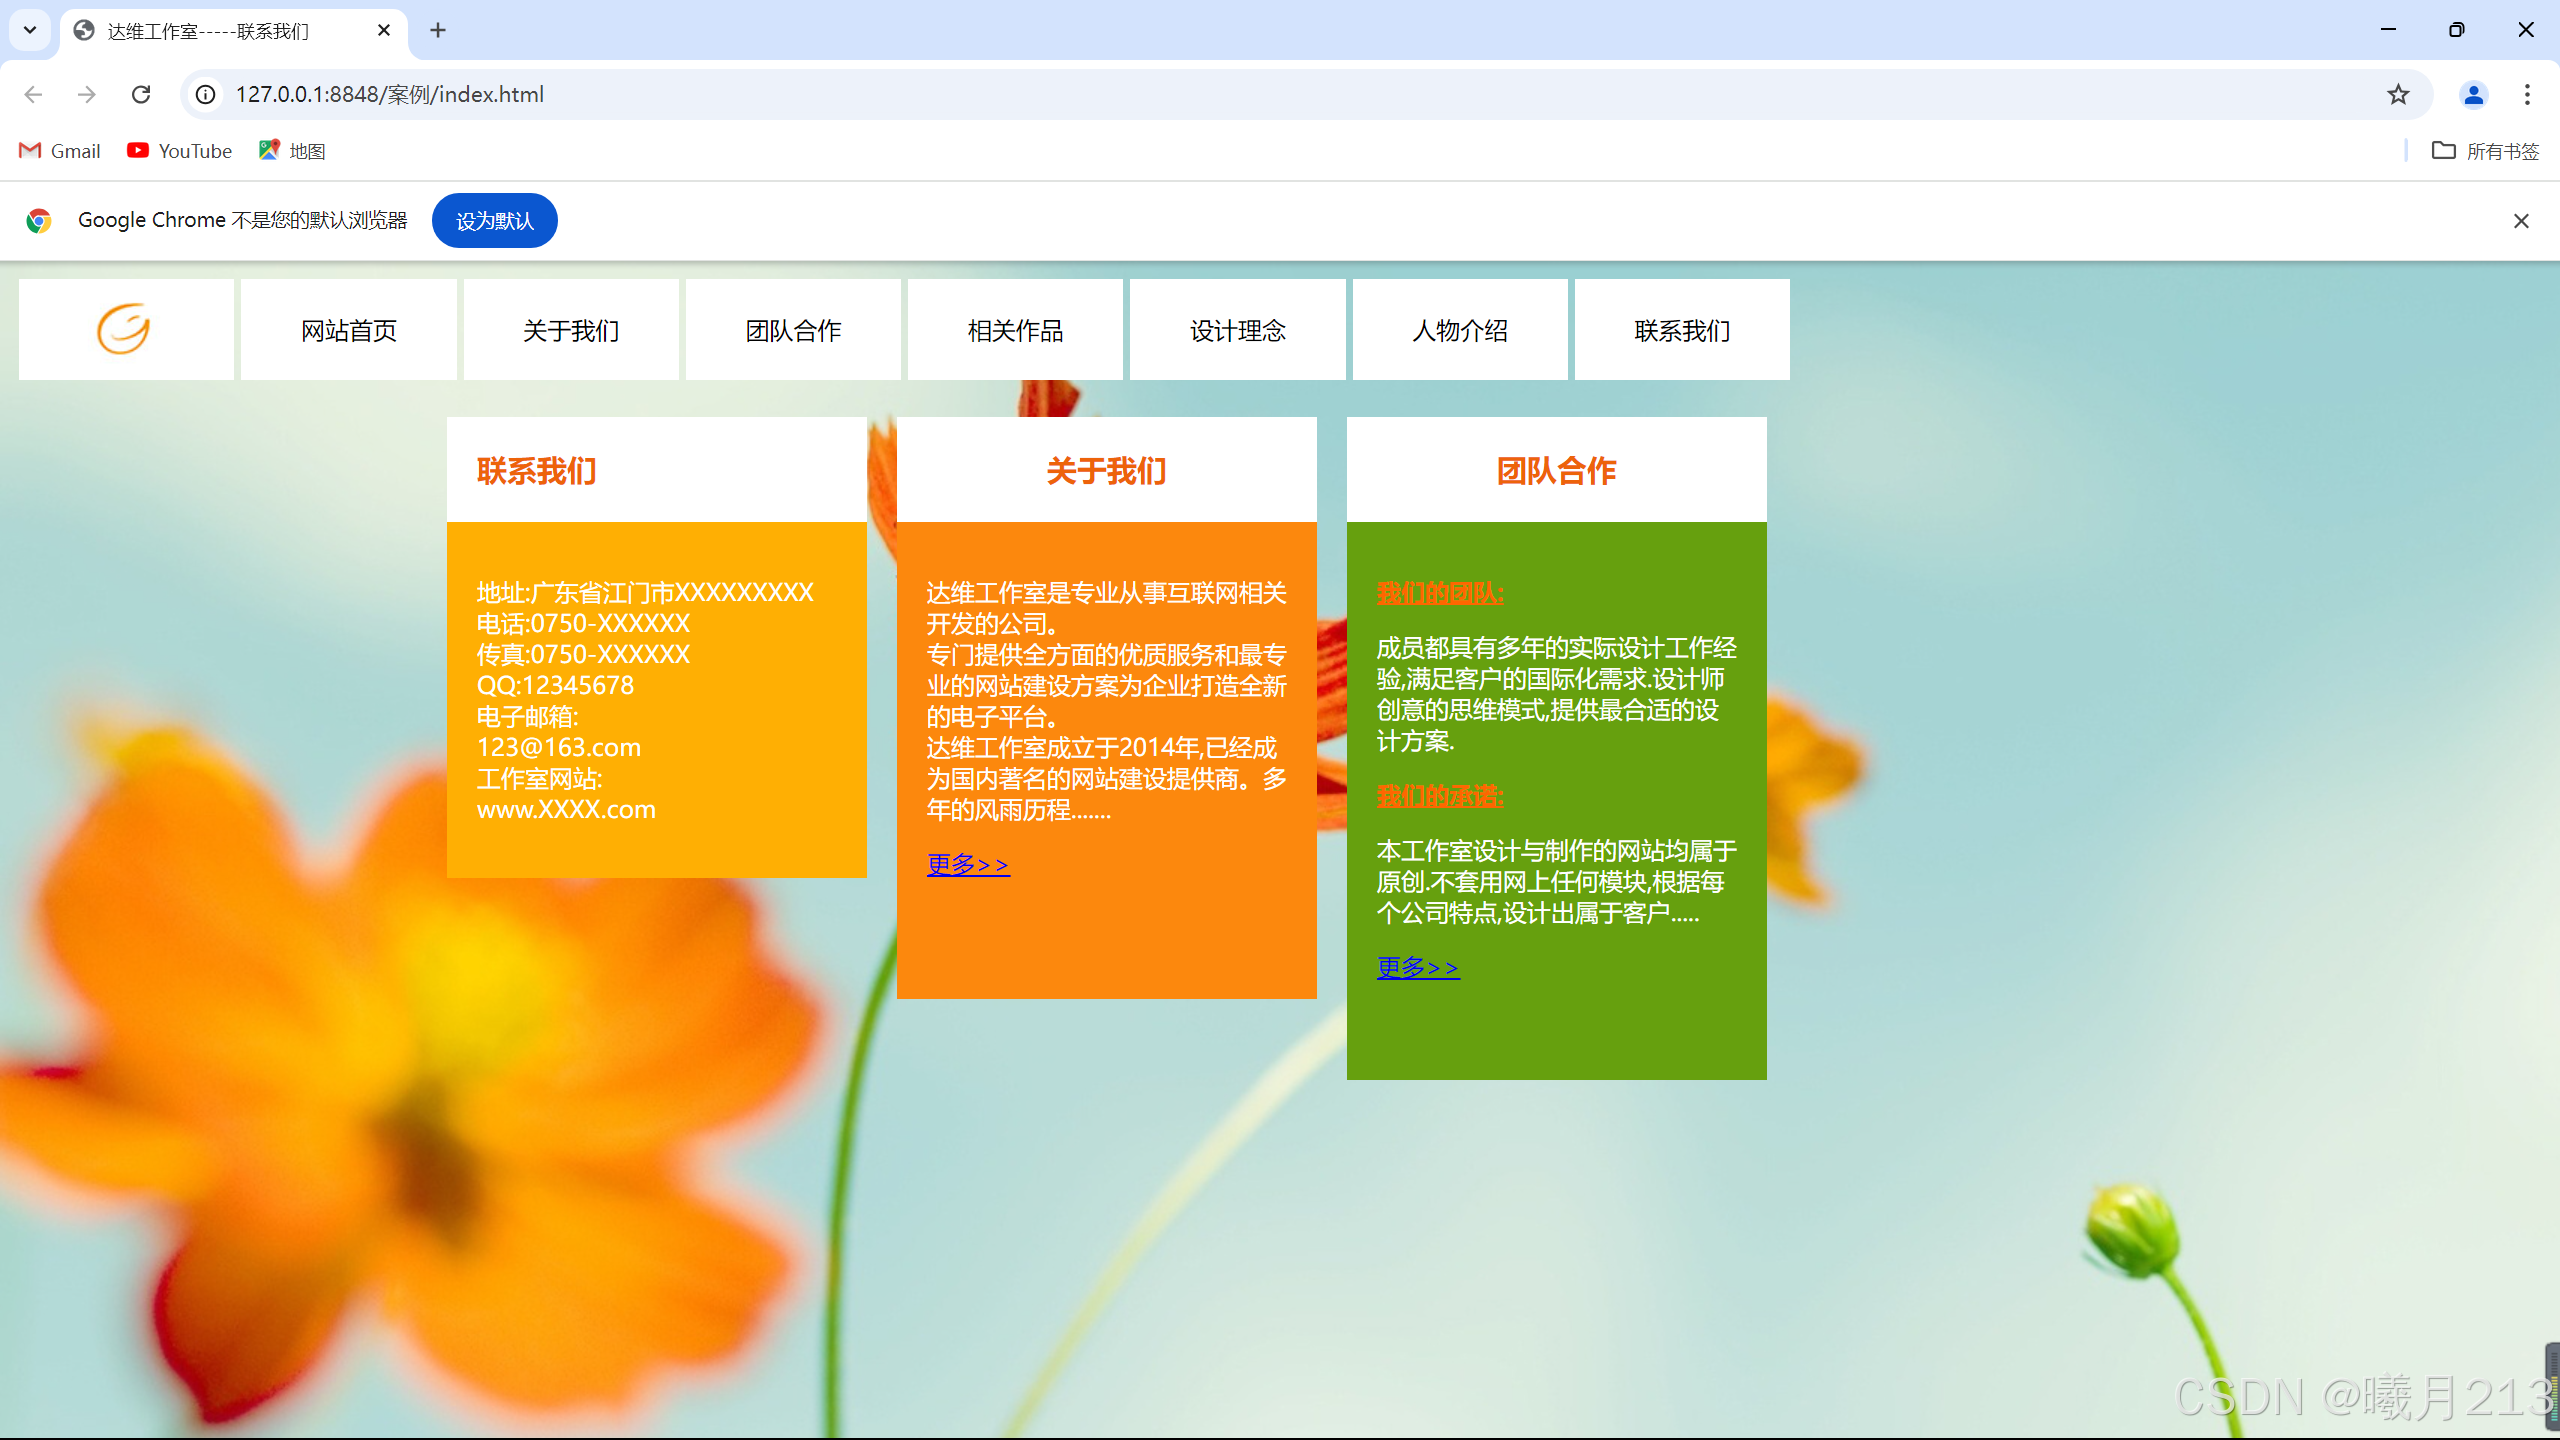Follow 更多>> link in 团队合作 card
Viewport: 2560px width, 1440px height.
[x=1417, y=967]
